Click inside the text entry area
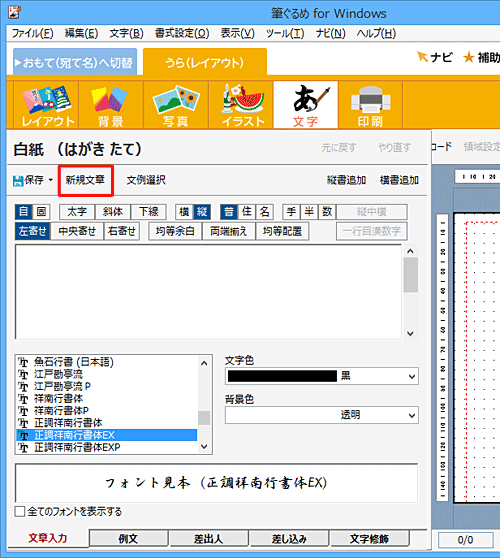 click(209, 292)
